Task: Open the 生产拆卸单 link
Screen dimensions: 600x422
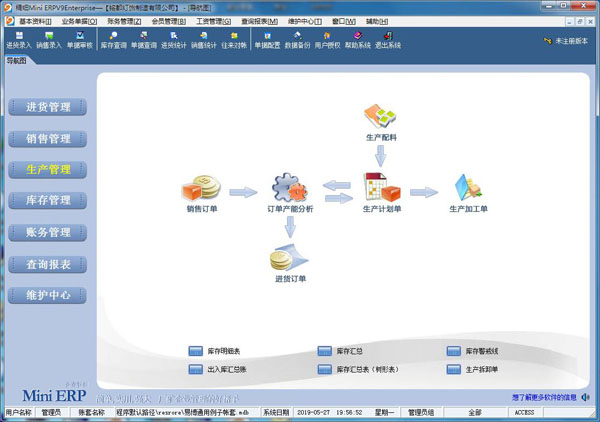Action: coord(481,369)
